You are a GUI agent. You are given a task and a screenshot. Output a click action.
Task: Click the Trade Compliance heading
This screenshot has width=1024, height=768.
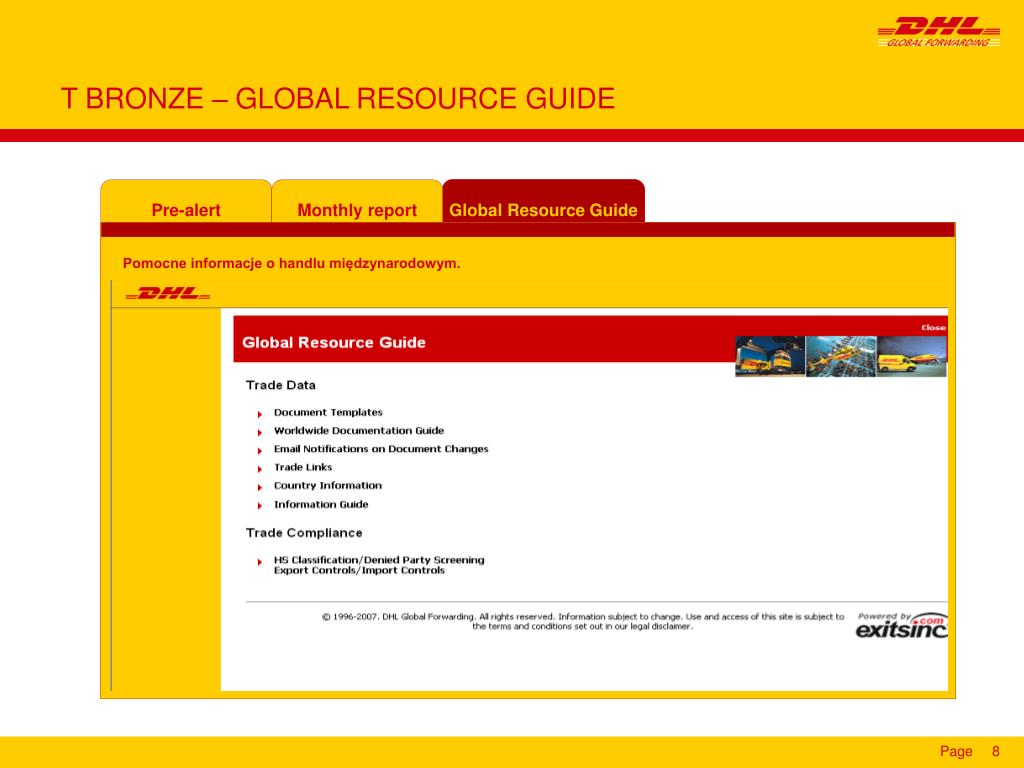(x=304, y=533)
